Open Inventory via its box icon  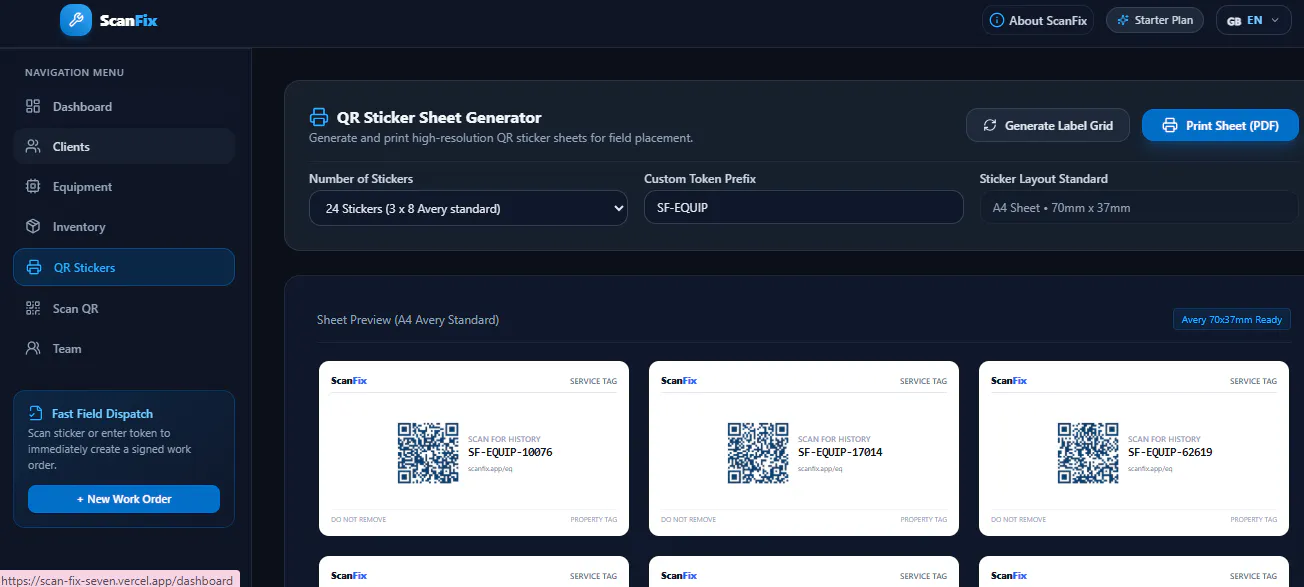click(x=33, y=227)
